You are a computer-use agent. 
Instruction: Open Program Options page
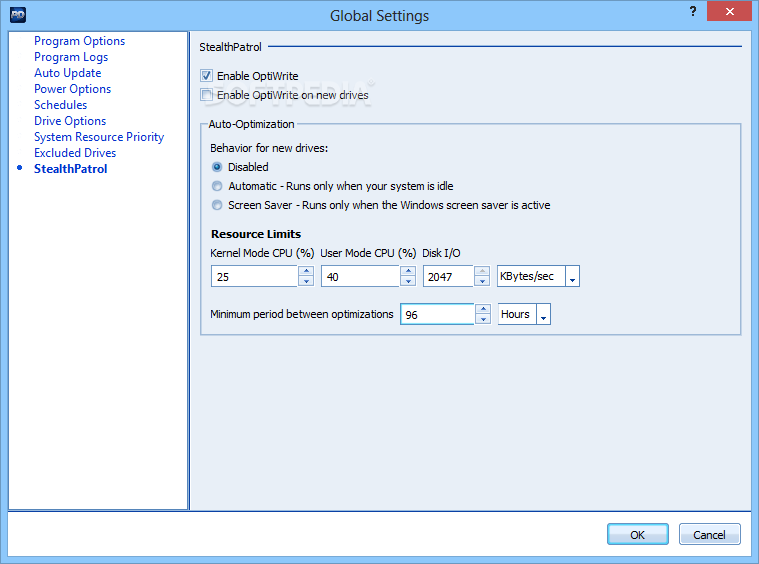coord(79,41)
